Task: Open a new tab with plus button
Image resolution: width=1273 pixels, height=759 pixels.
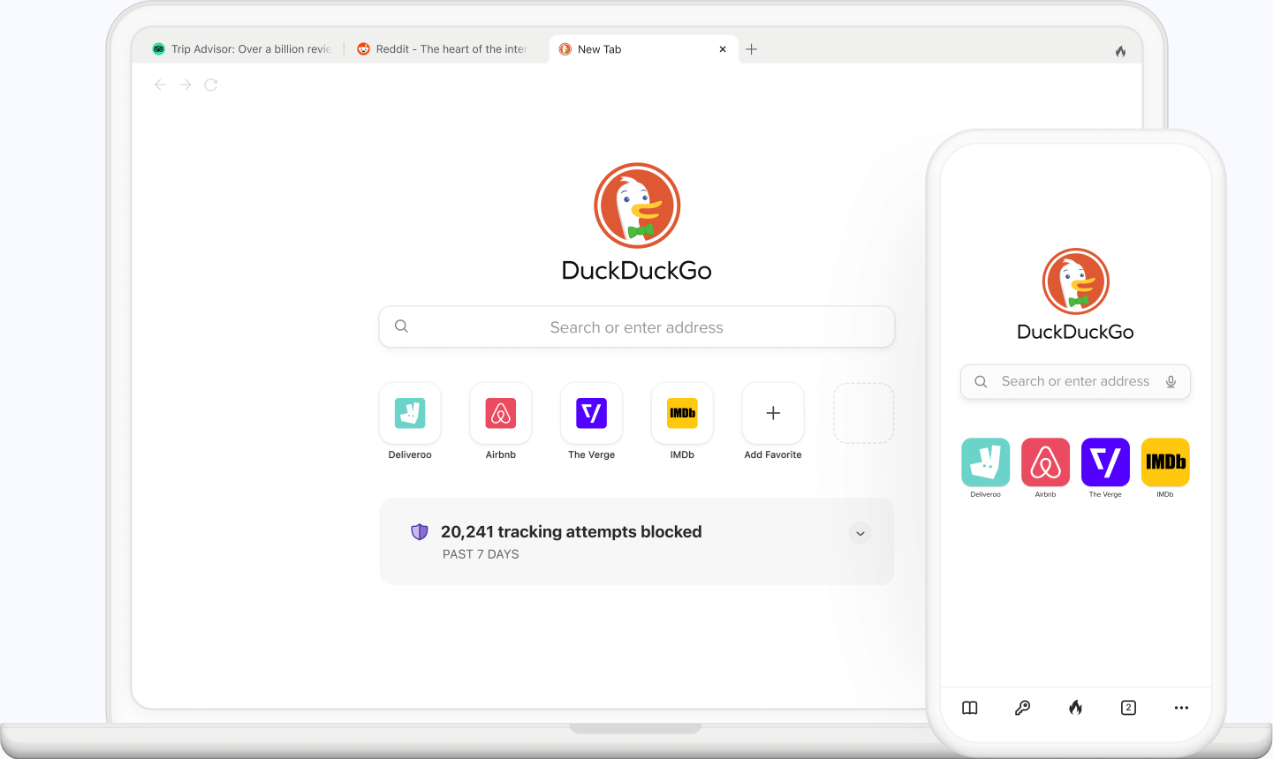Action: (x=751, y=49)
